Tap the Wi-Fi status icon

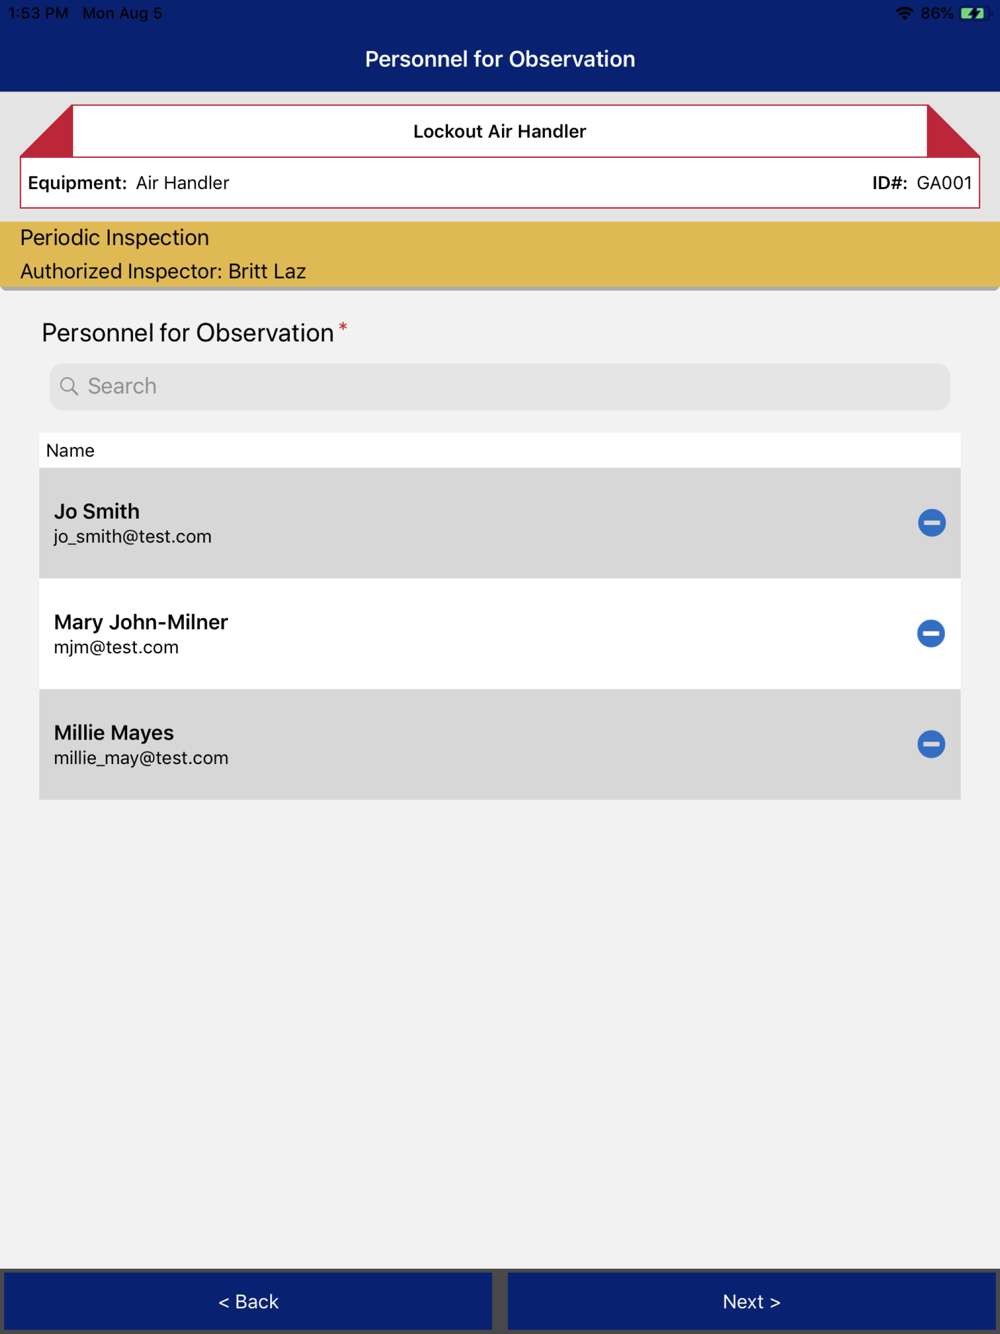click(x=904, y=13)
